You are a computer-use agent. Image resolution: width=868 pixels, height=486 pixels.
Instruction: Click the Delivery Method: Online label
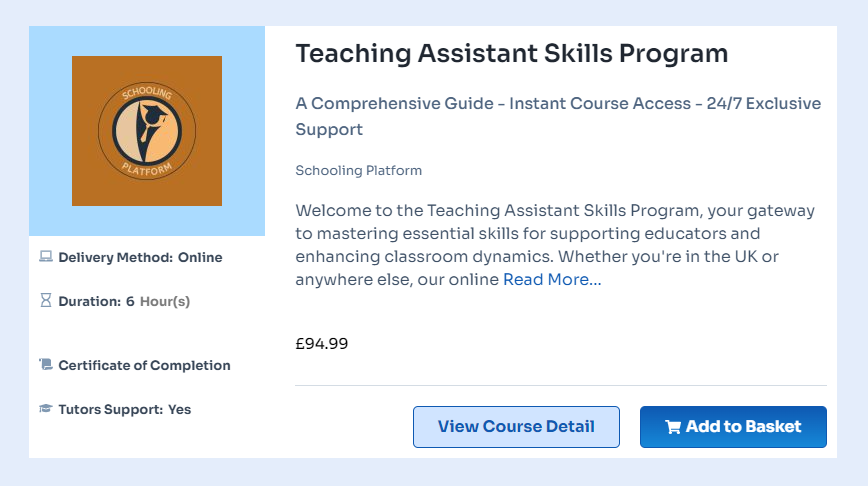tap(140, 257)
